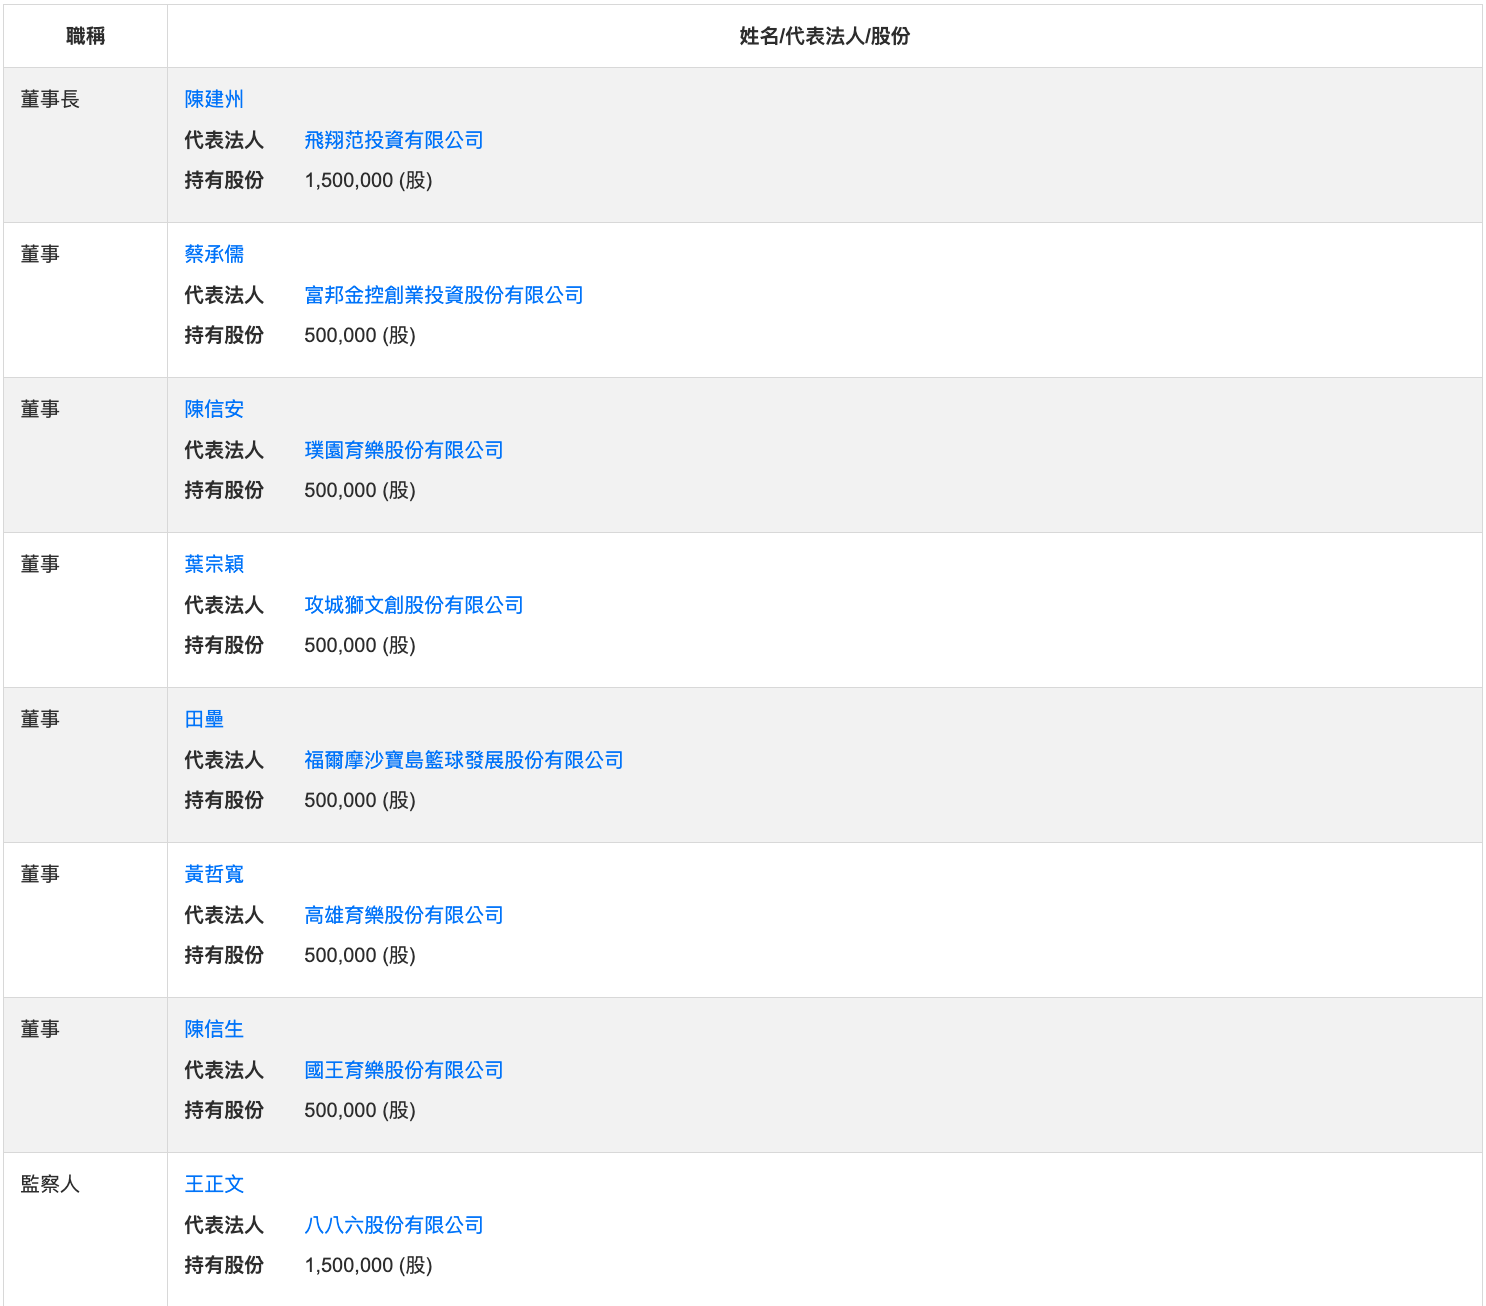Click the 黃哲寬 director link
The height and width of the screenshot is (1306, 1486).
pos(214,874)
